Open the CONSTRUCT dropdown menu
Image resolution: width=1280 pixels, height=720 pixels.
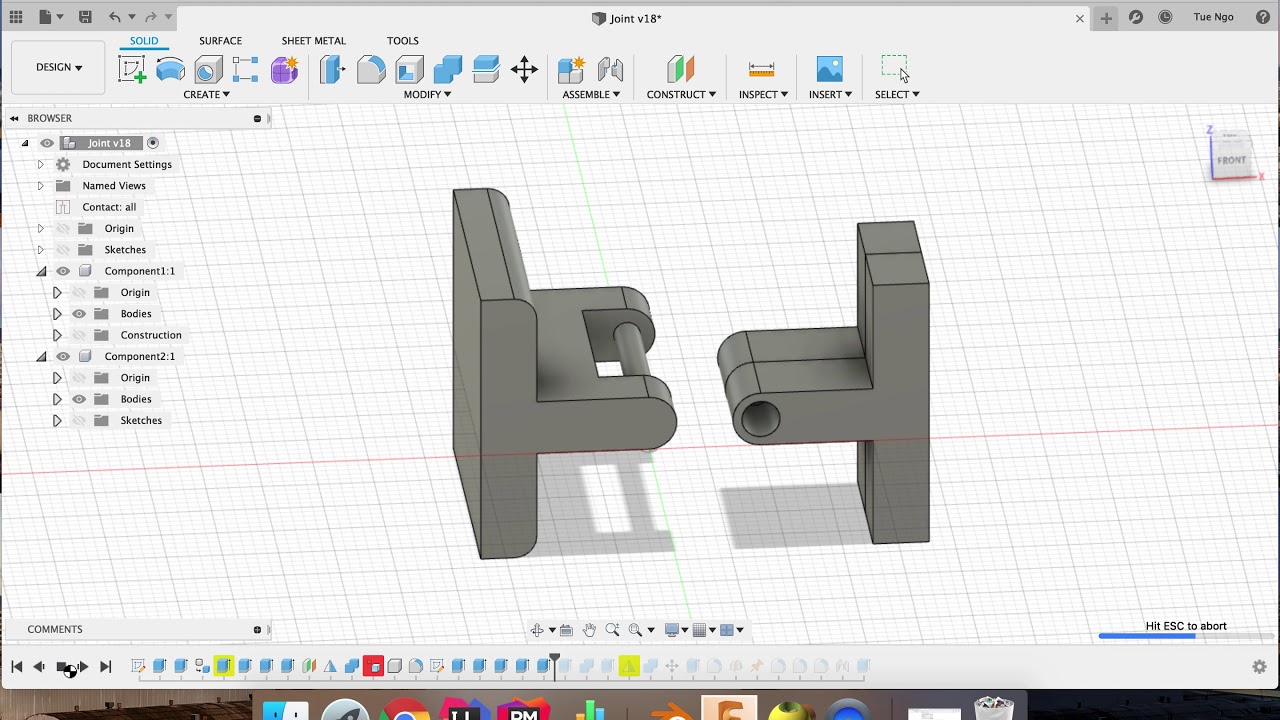[681, 94]
